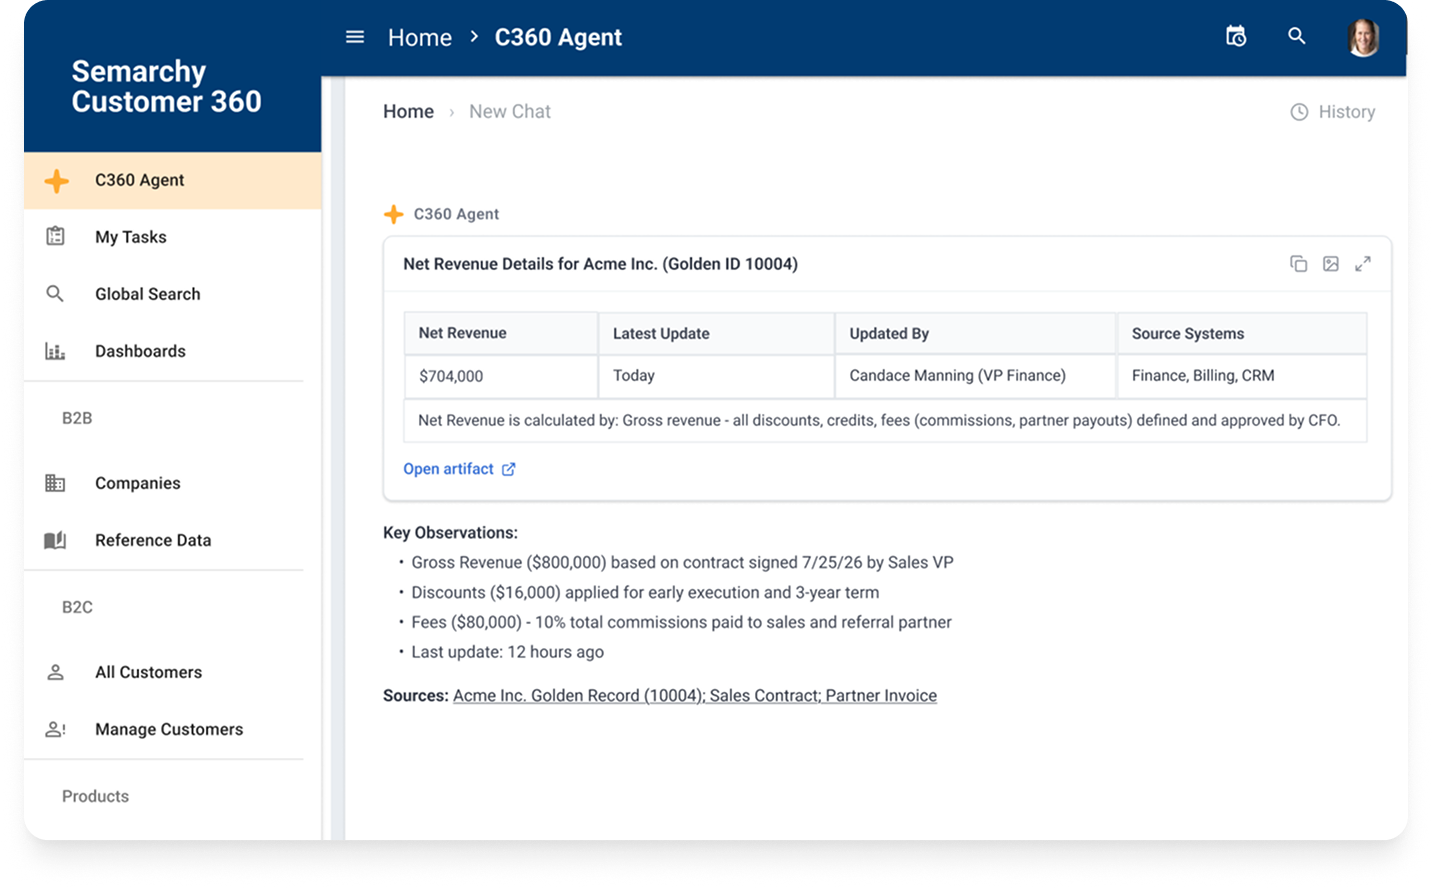Image resolution: width=1432 pixels, height=889 pixels.
Task: Click the Discounts ($16,000) observation
Action: [x=645, y=592]
